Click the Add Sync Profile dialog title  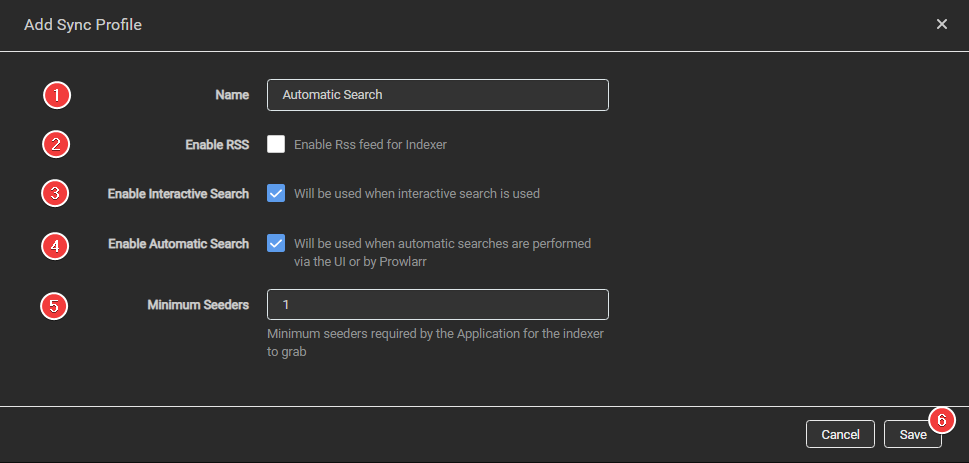pyautogui.click(x=83, y=24)
